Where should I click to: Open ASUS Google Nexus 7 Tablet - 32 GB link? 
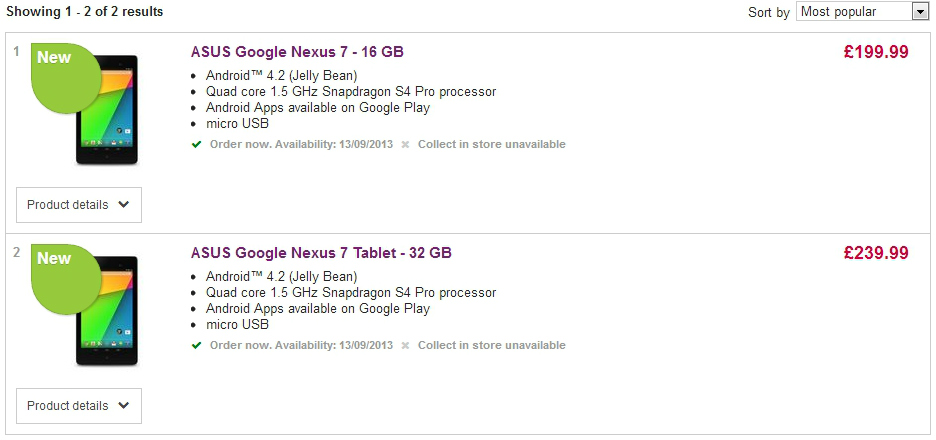click(321, 253)
